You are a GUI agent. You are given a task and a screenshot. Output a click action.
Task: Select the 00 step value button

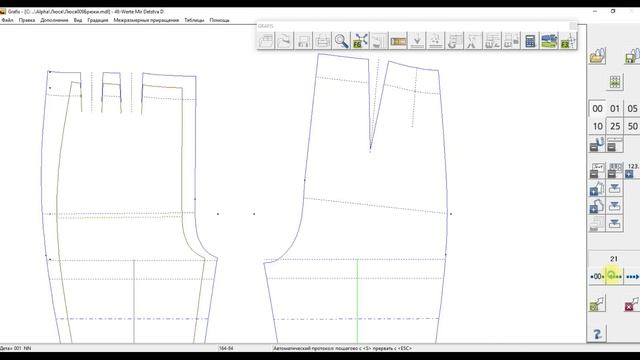coord(597,109)
